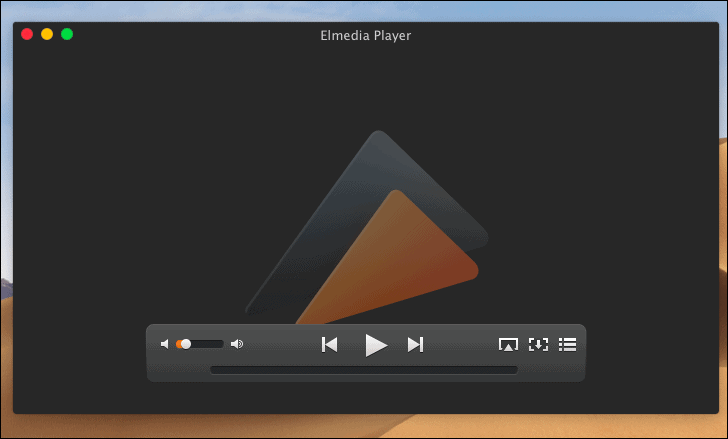Skip to the next track
Viewport: 728px width, 439px height.
(x=415, y=345)
